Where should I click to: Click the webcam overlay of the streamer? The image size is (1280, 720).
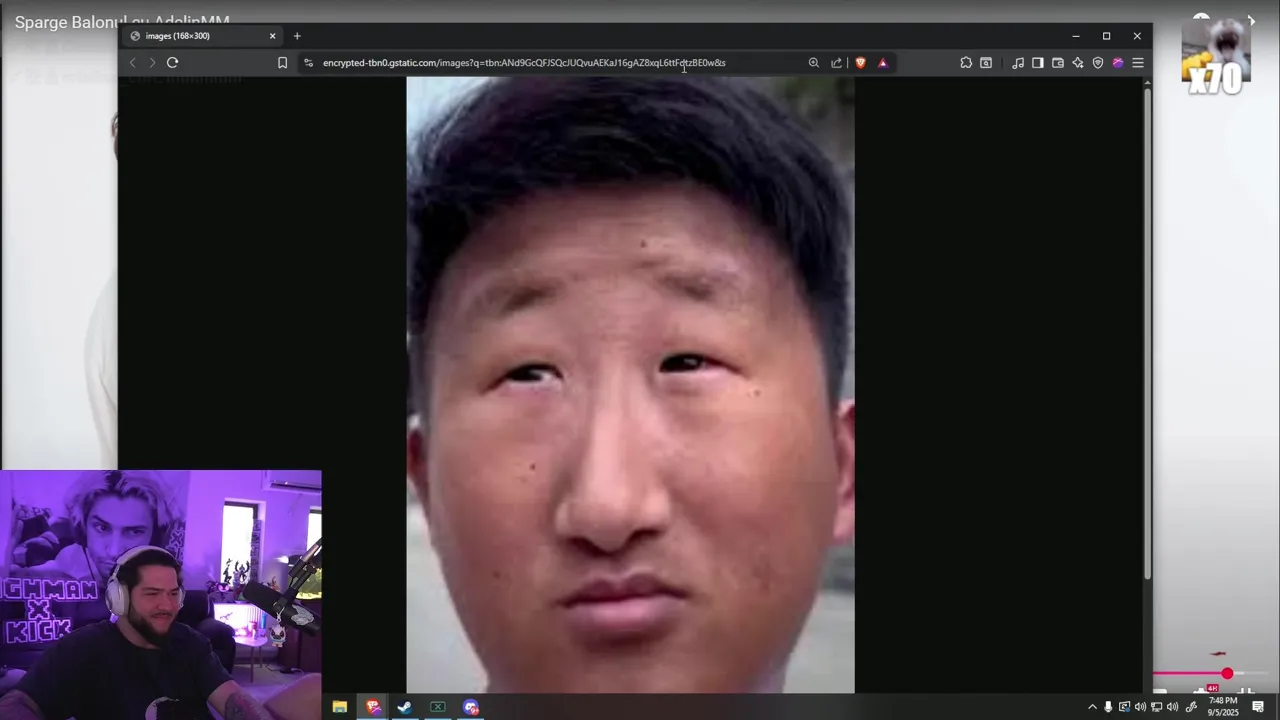[160, 595]
